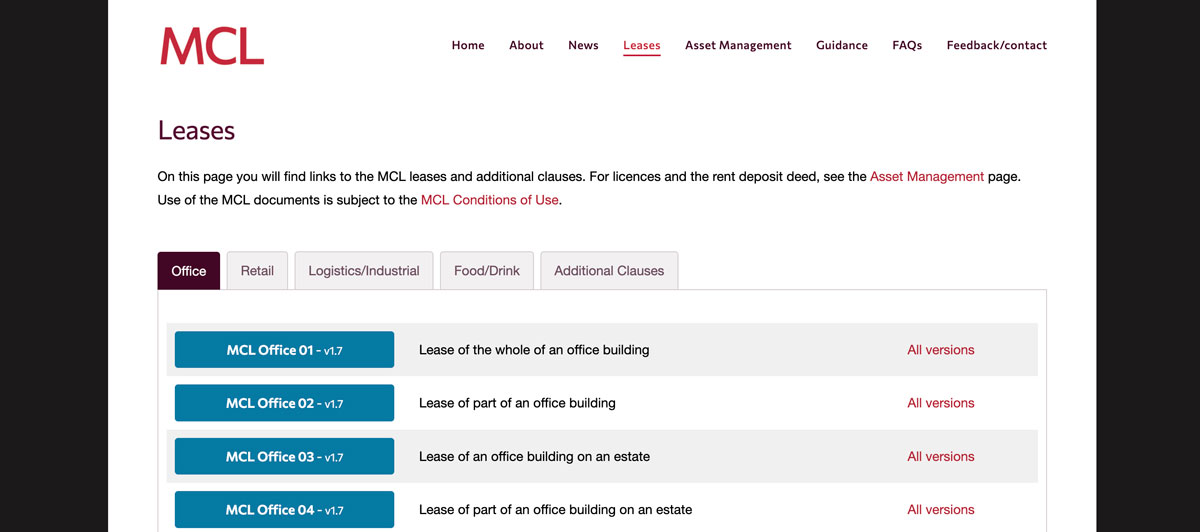Viewport: 1200px width, 532px height.
Task: Open MCL Office 03 v1.7 document
Action: click(x=284, y=456)
